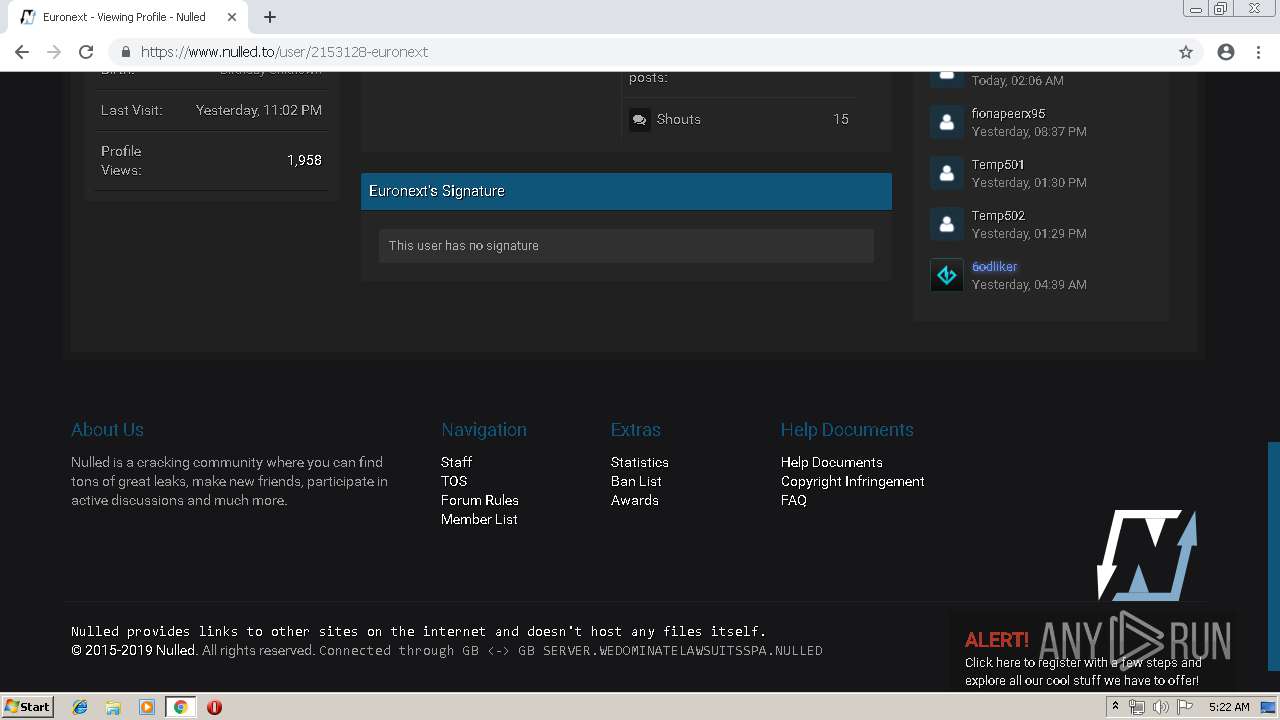Open the Forum Rules link
This screenshot has width=1280, height=720.
click(x=480, y=500)
